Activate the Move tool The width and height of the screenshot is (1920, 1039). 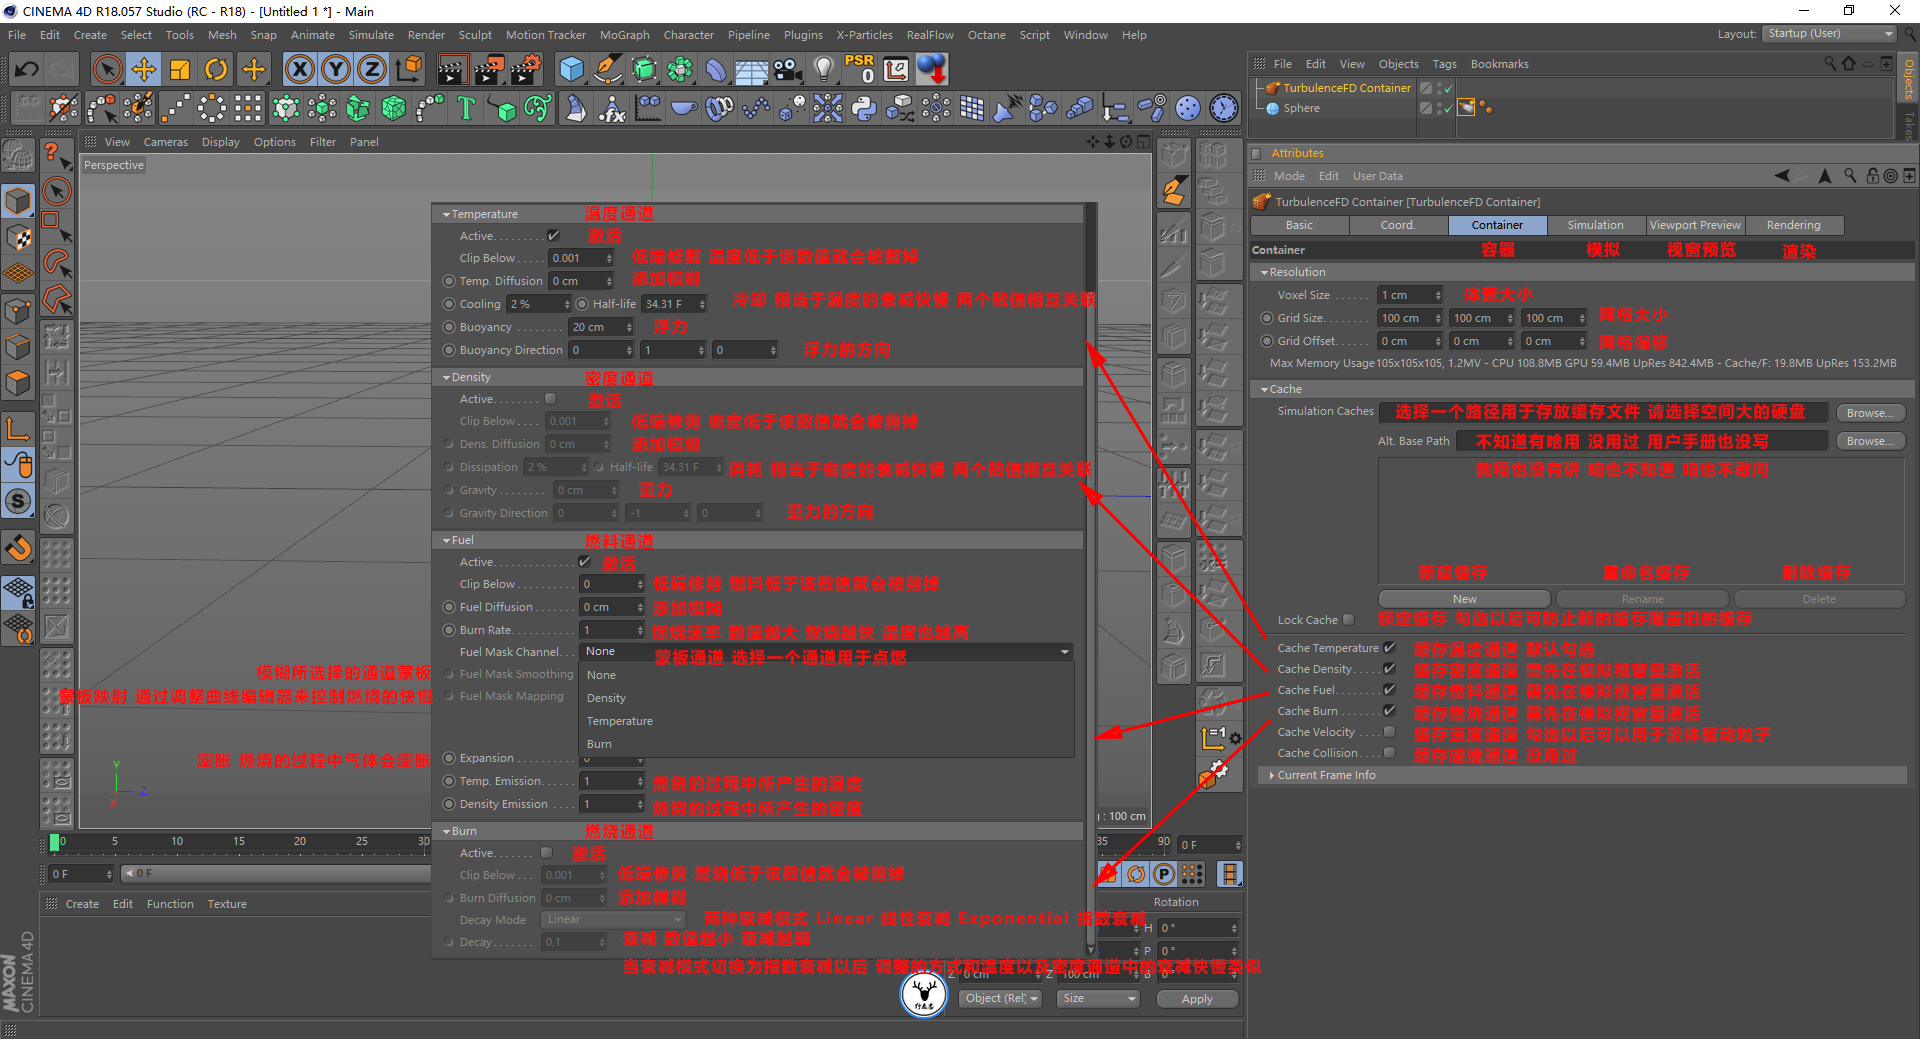coord(144,69)
